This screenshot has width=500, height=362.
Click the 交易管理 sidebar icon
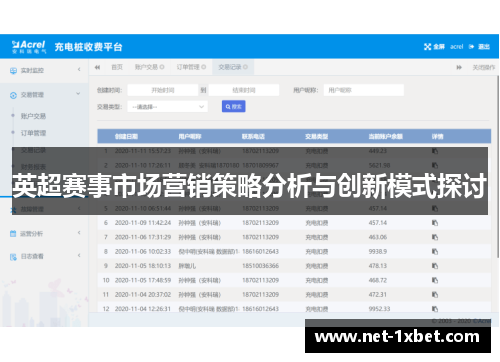pos(13,95)
